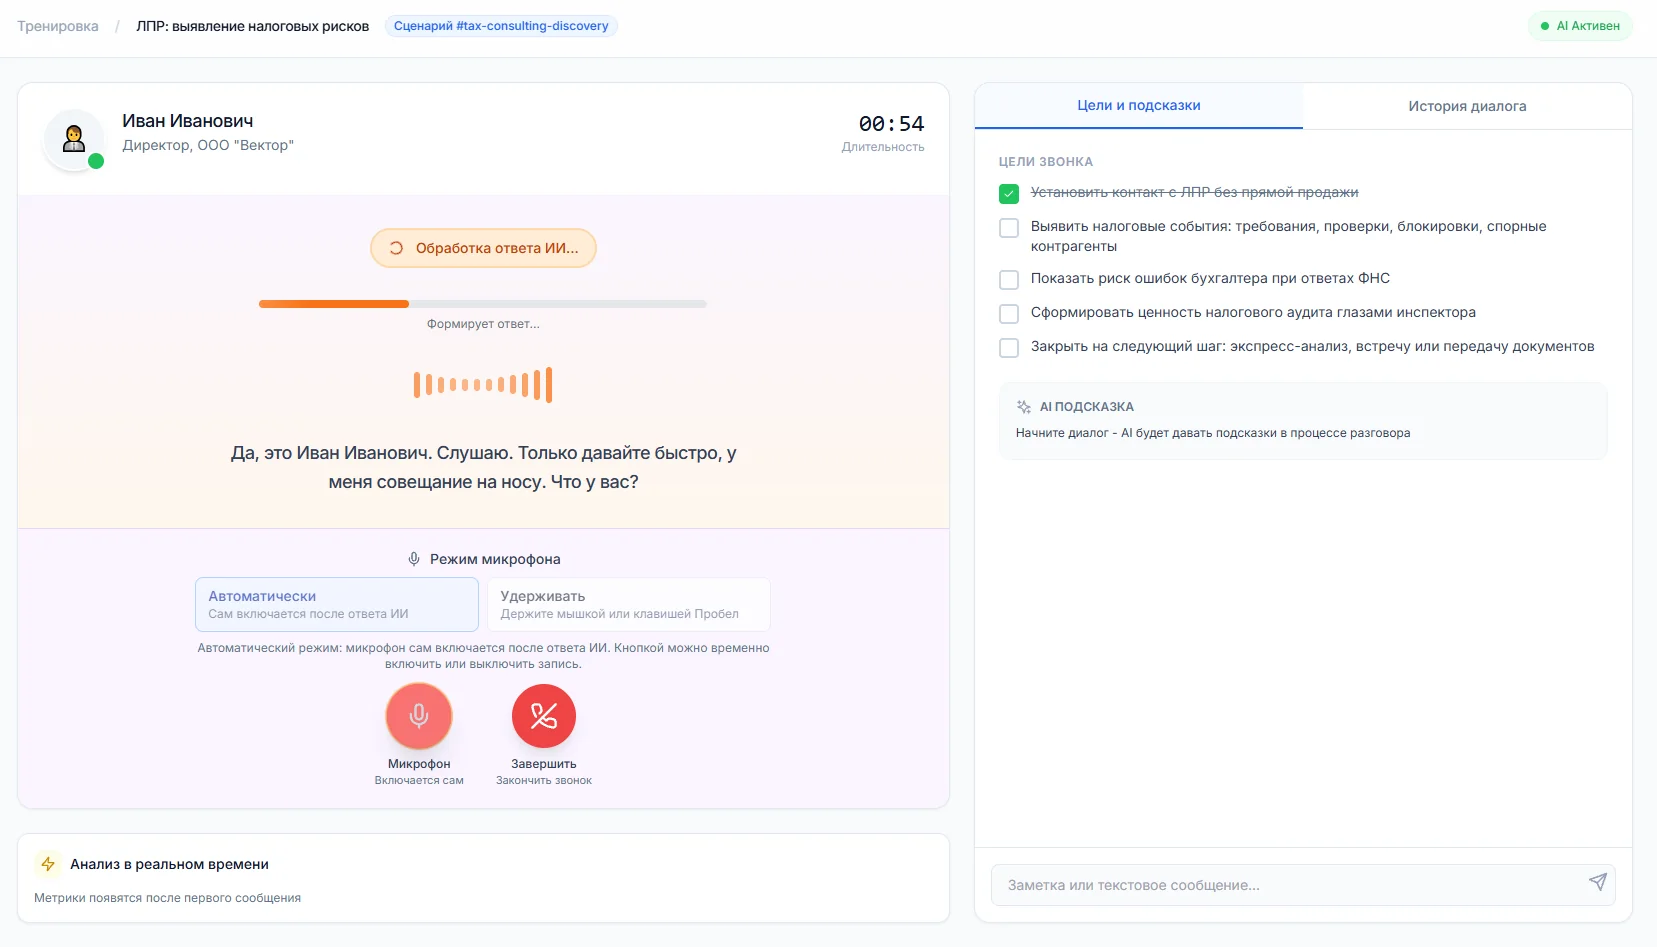1657x947 pixels.
Task: Send the note with paper plane icon
Action: coord(1598,881)
